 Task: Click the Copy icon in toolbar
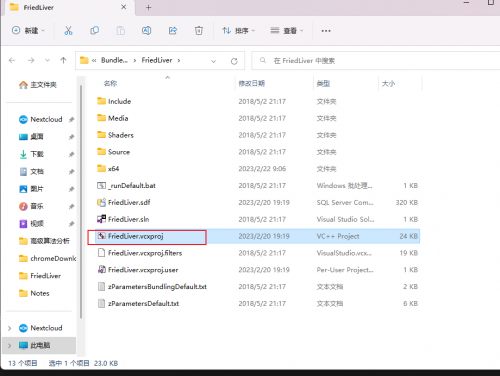tap(94, 31)
